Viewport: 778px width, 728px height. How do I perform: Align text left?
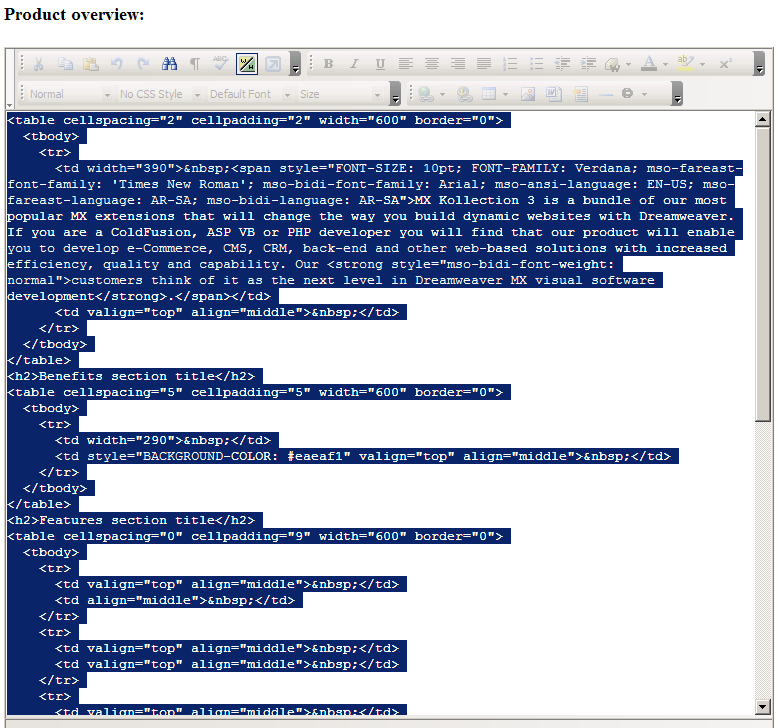tap(406, 64)
